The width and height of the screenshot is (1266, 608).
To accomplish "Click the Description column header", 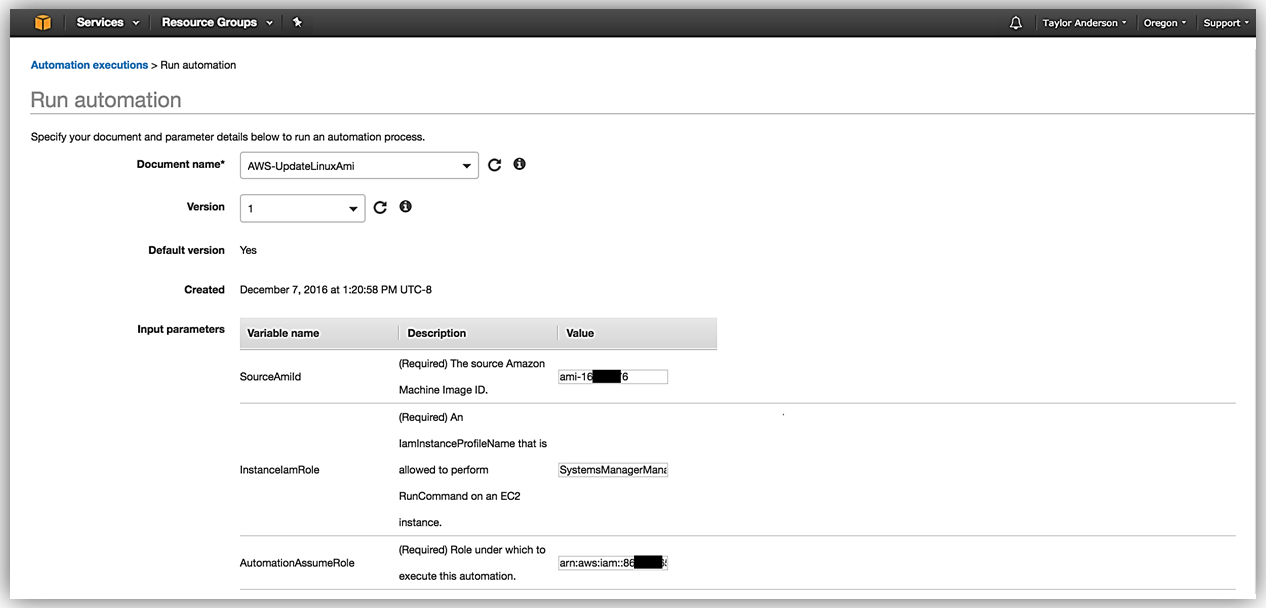I will [x=436, y=333].
